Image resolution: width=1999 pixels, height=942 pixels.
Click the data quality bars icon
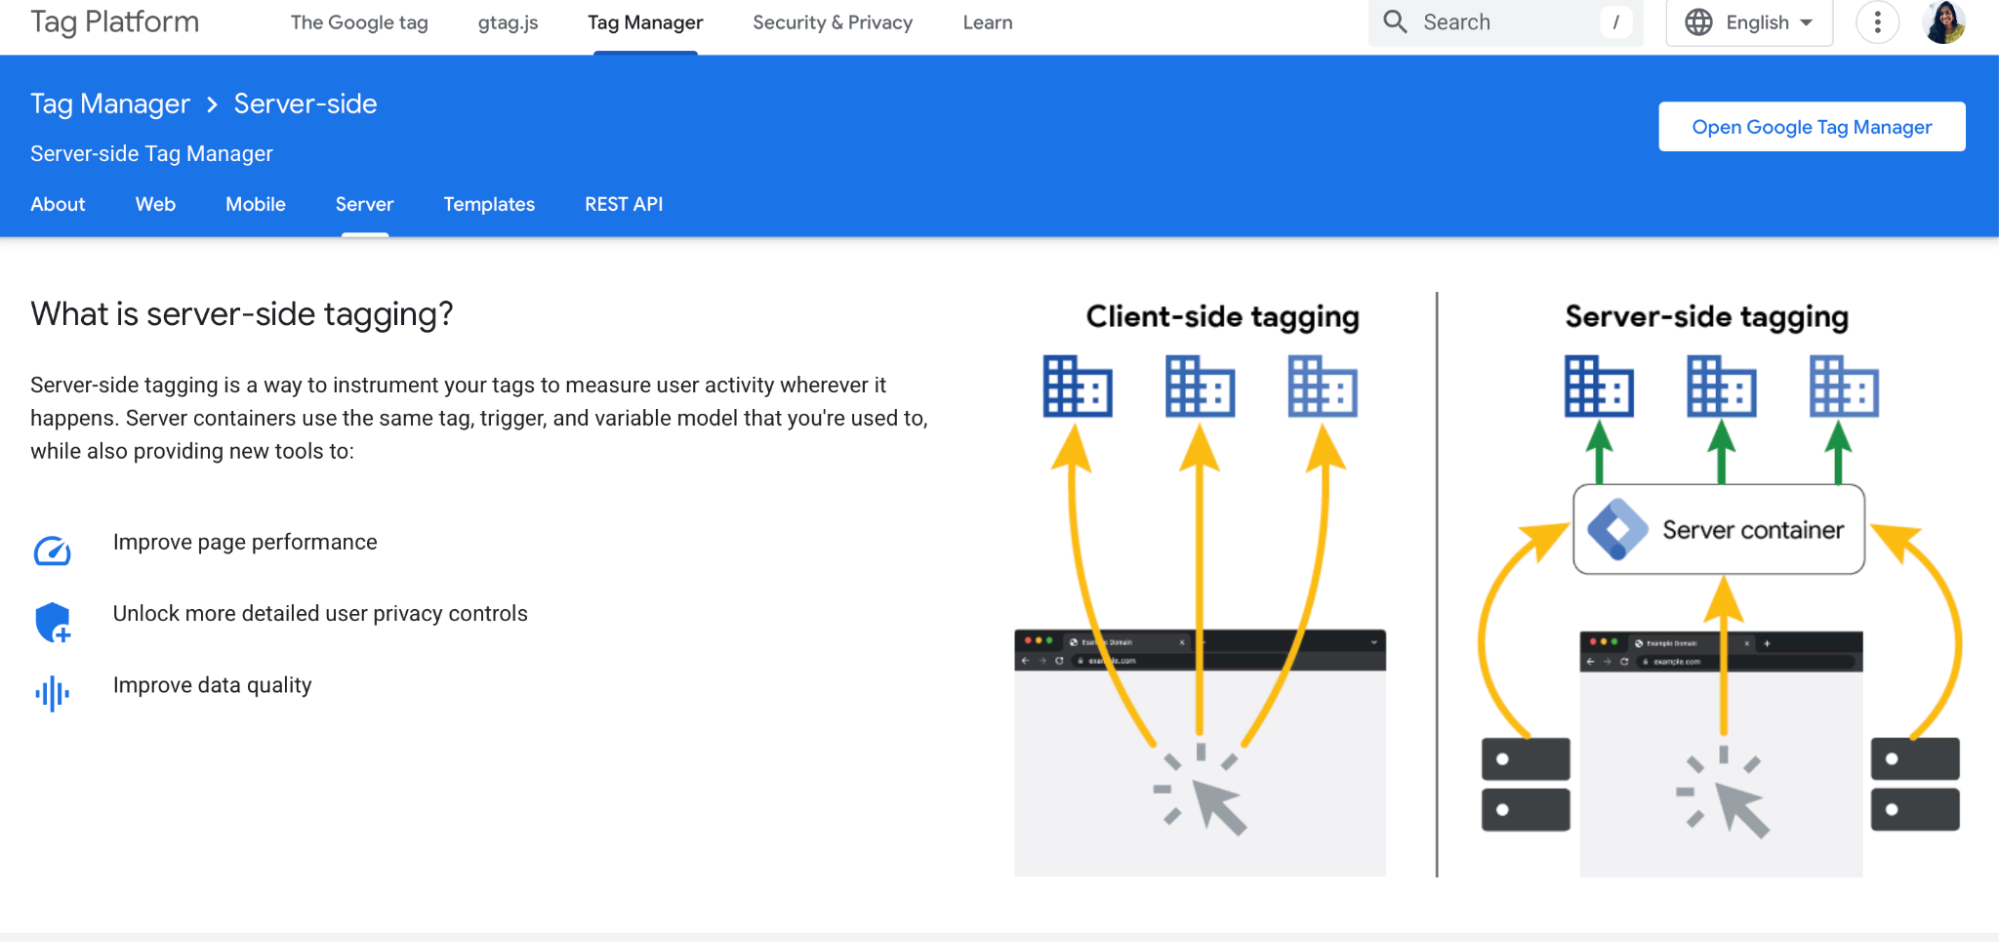pos(52,691)
